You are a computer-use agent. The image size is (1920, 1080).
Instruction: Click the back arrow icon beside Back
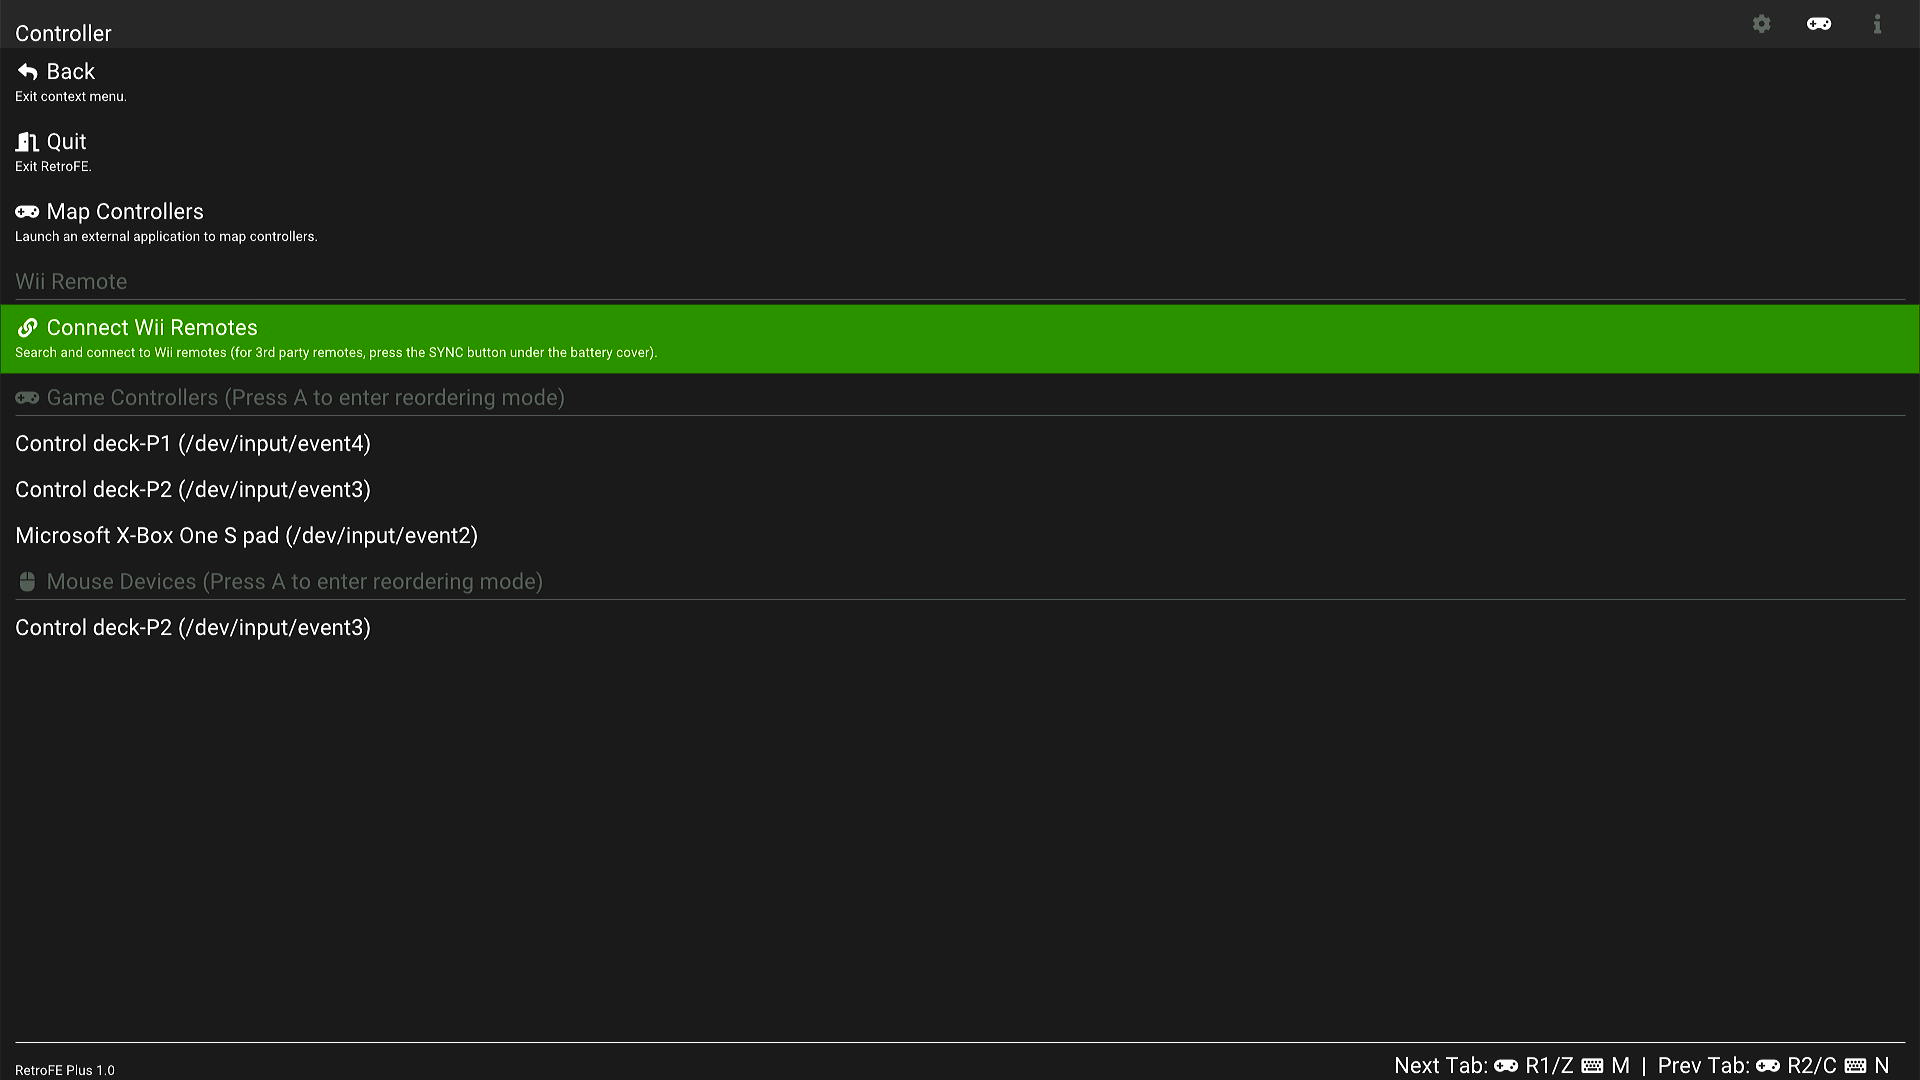(25, 71)
